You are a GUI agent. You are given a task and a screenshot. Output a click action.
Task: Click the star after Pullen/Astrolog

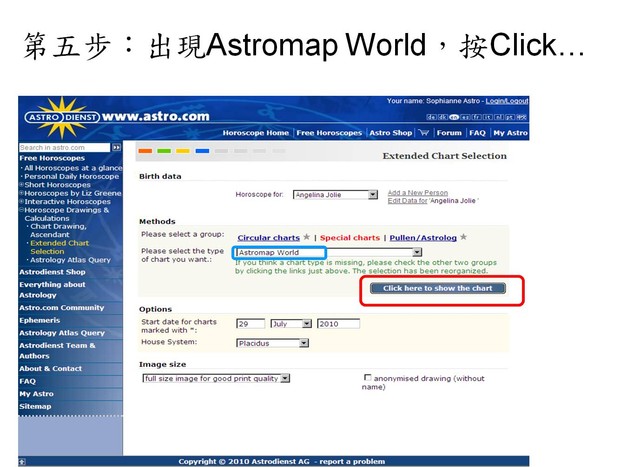(x=463, y=237)
